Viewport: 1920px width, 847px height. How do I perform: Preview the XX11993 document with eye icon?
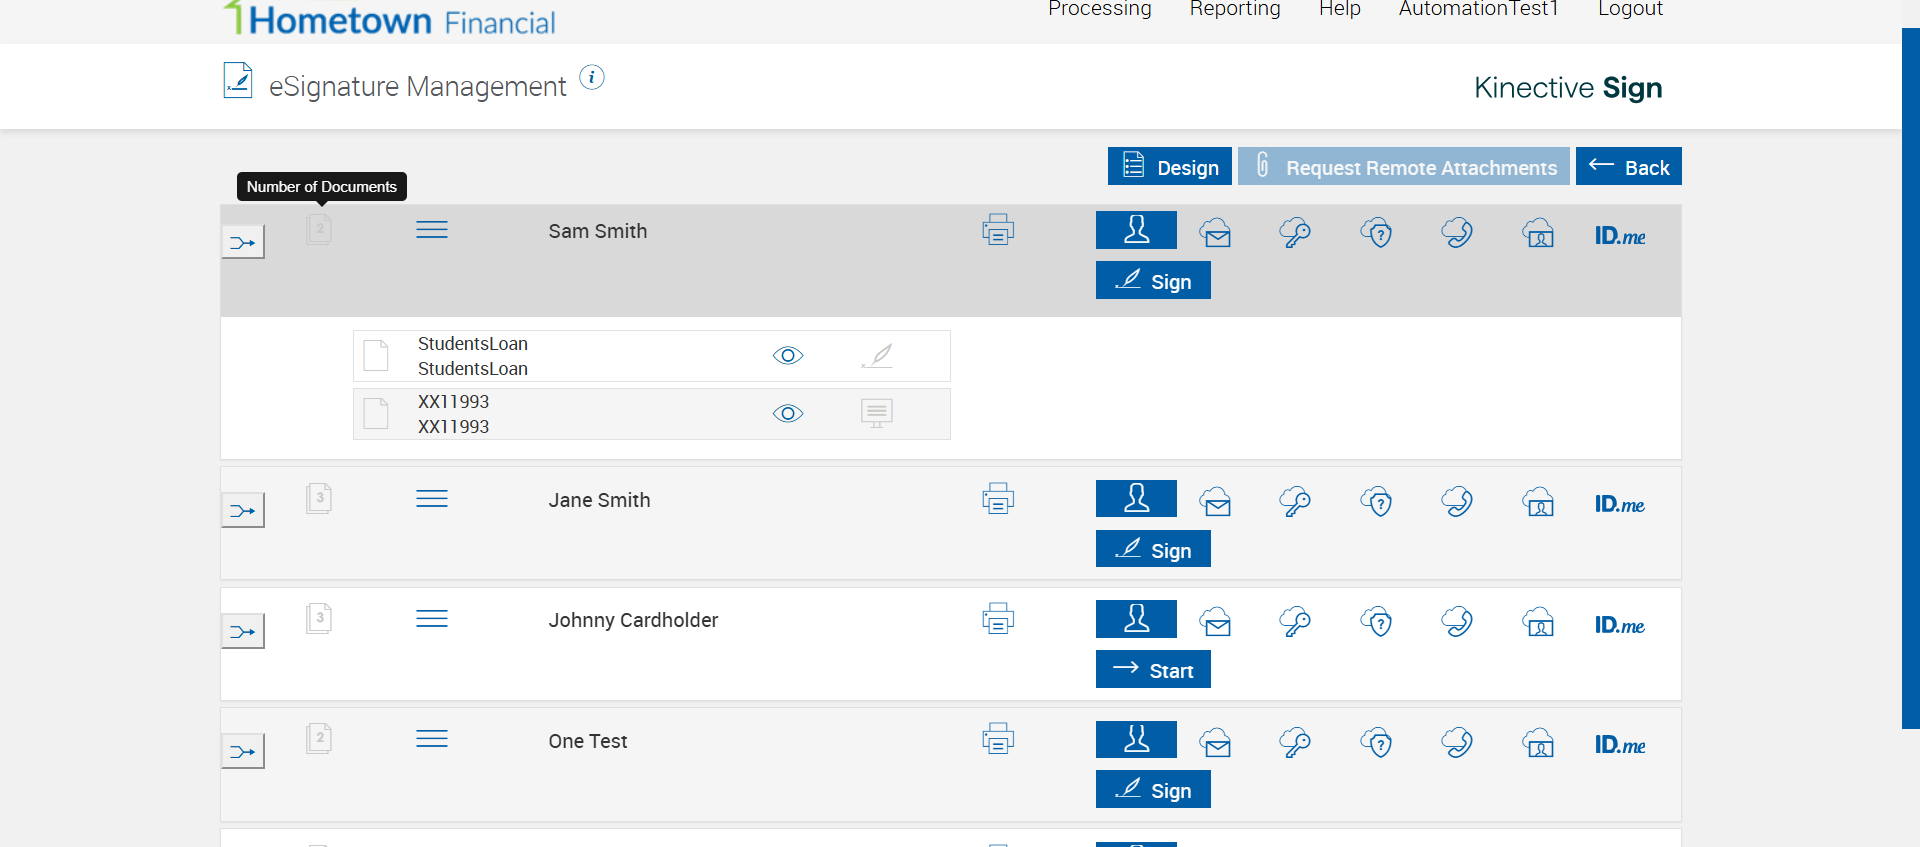point(788,414)
